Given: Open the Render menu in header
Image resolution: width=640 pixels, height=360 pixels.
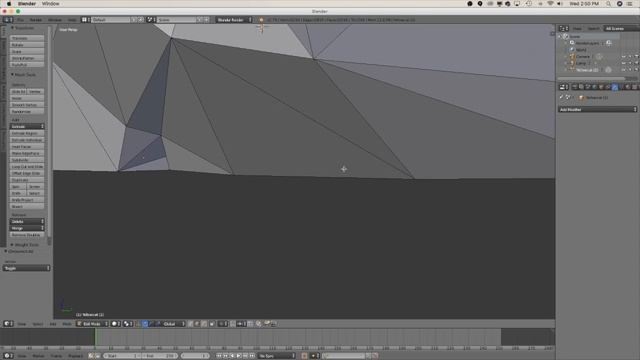Looking at the screenshot, I should (36, 20).
